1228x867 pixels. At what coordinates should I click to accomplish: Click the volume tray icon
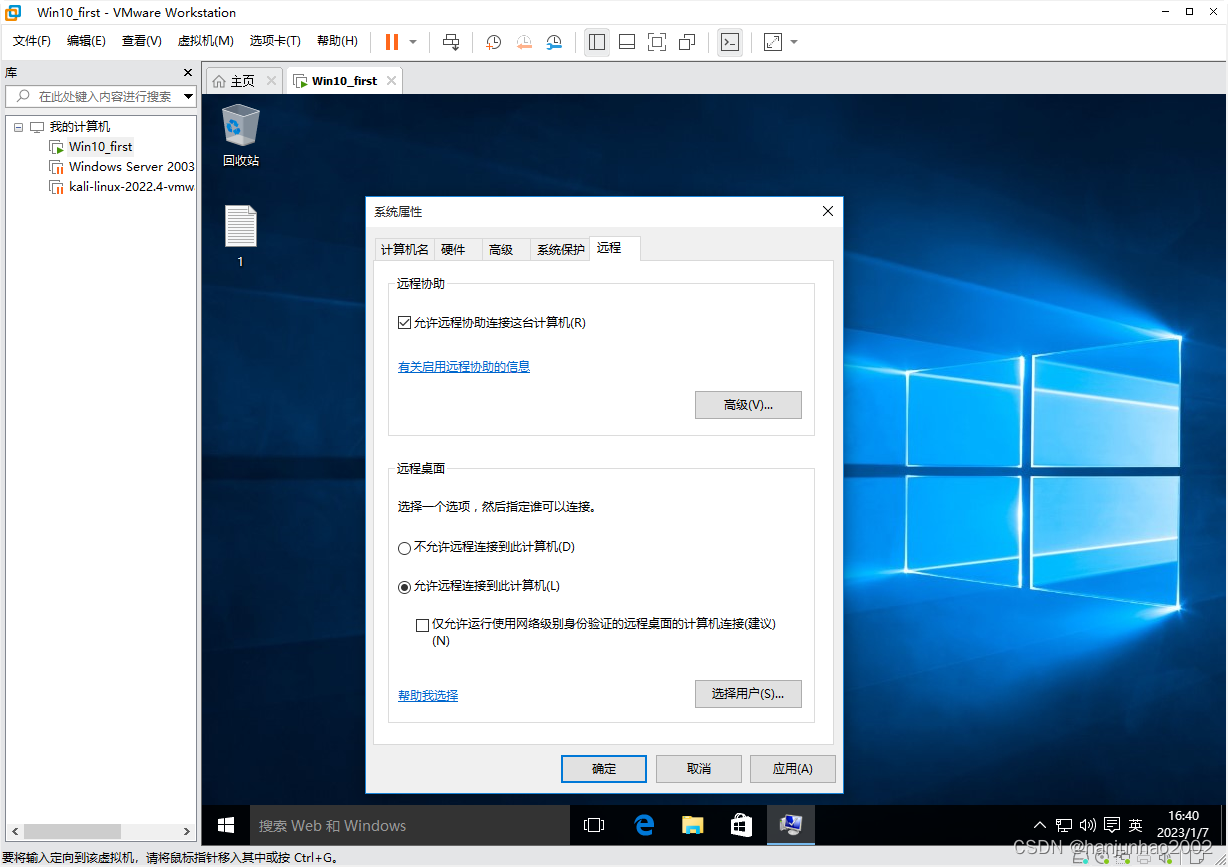point(1088,826)
